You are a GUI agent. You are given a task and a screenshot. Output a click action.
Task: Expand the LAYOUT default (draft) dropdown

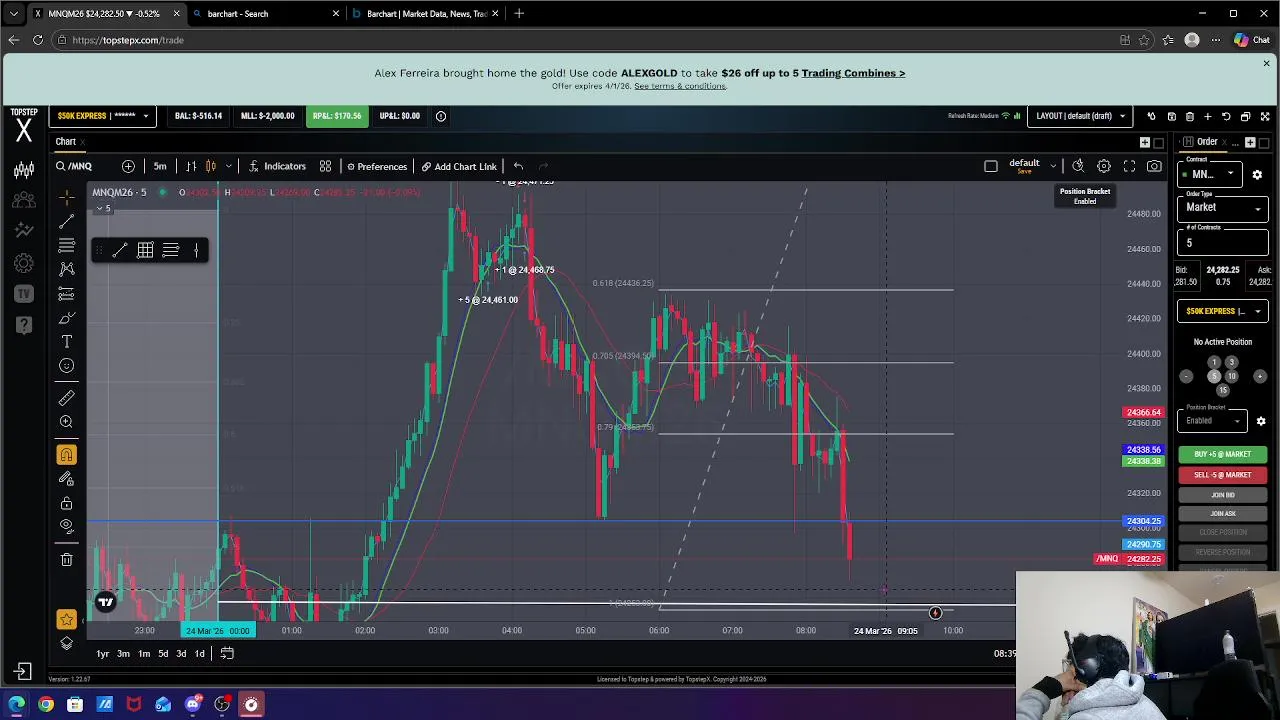pos(1081,116)
